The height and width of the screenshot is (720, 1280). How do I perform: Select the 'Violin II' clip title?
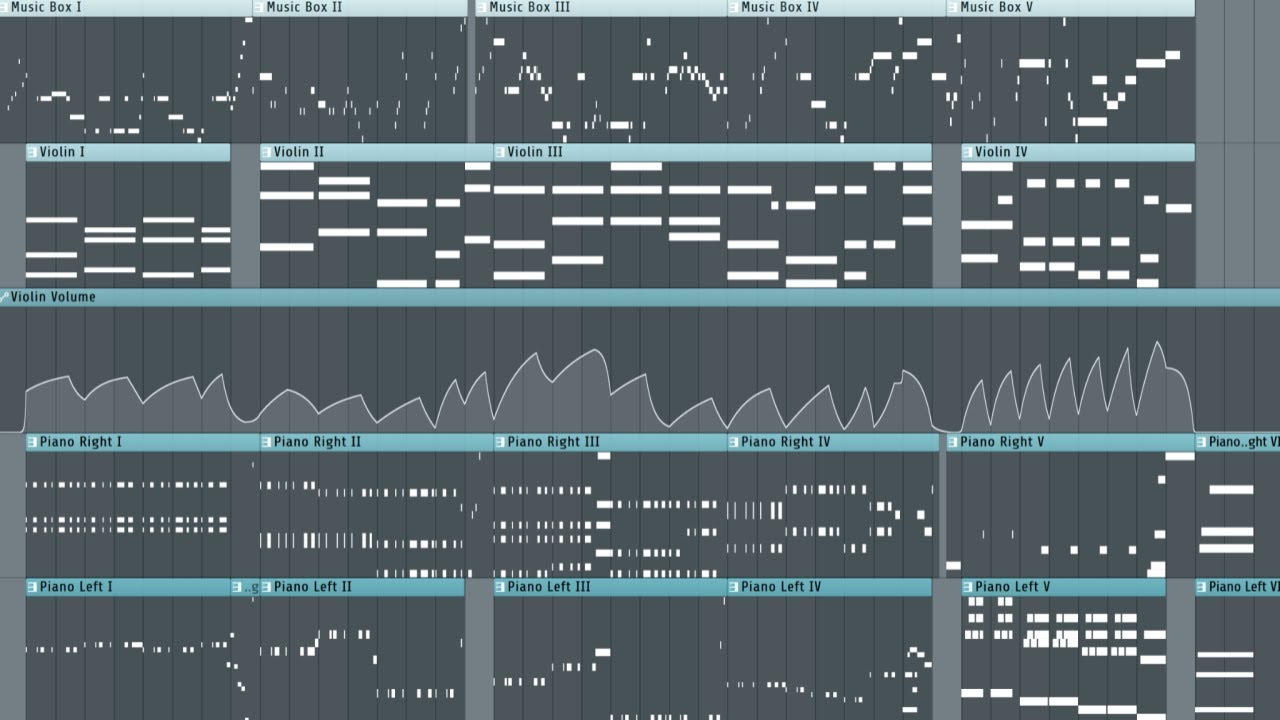coord(299,152)
